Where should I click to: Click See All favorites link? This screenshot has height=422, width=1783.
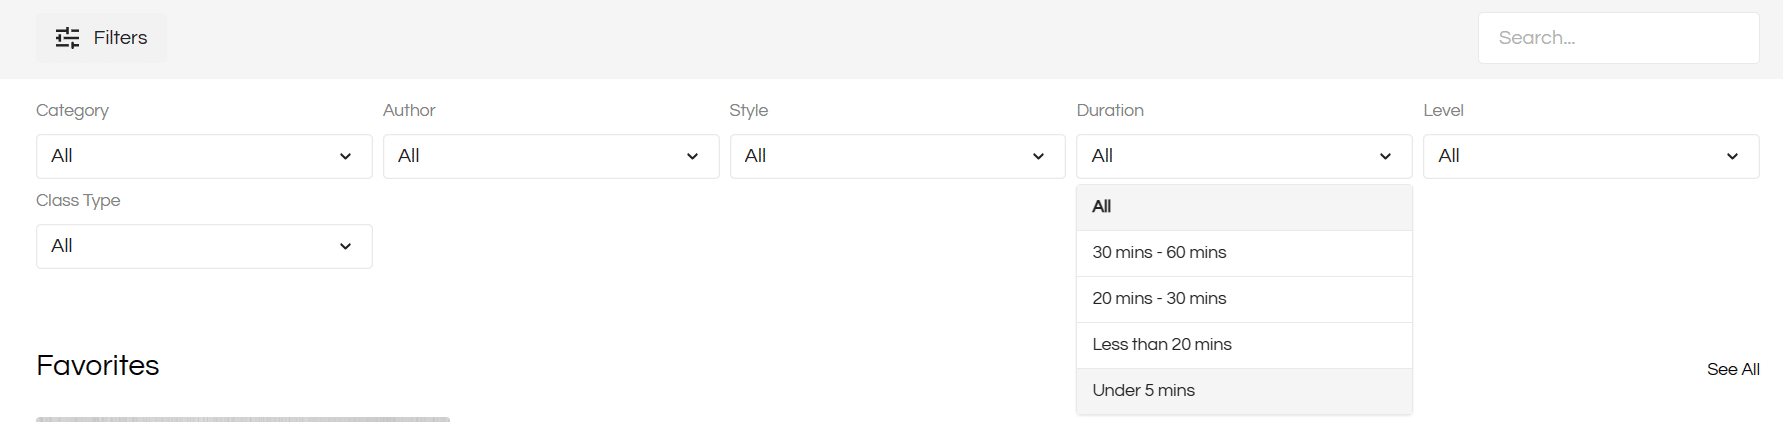[x=1733, y=369]
